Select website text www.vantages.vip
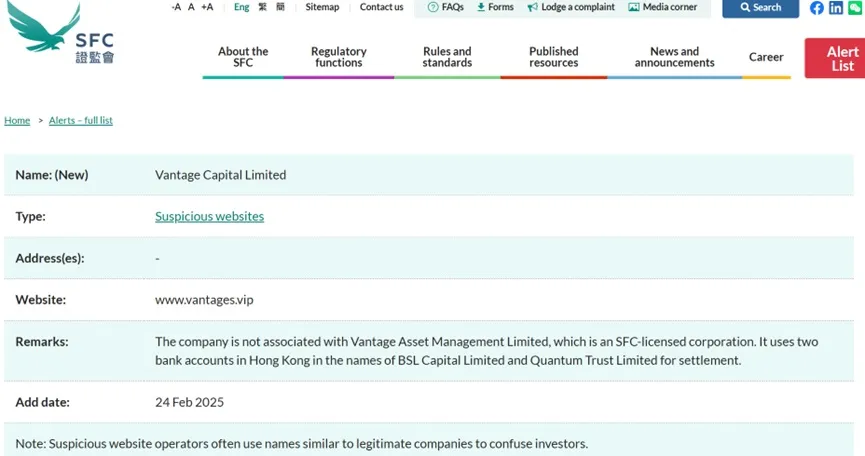Image resolution: width=865 pixels, height=456 pixels. [204, 300]
